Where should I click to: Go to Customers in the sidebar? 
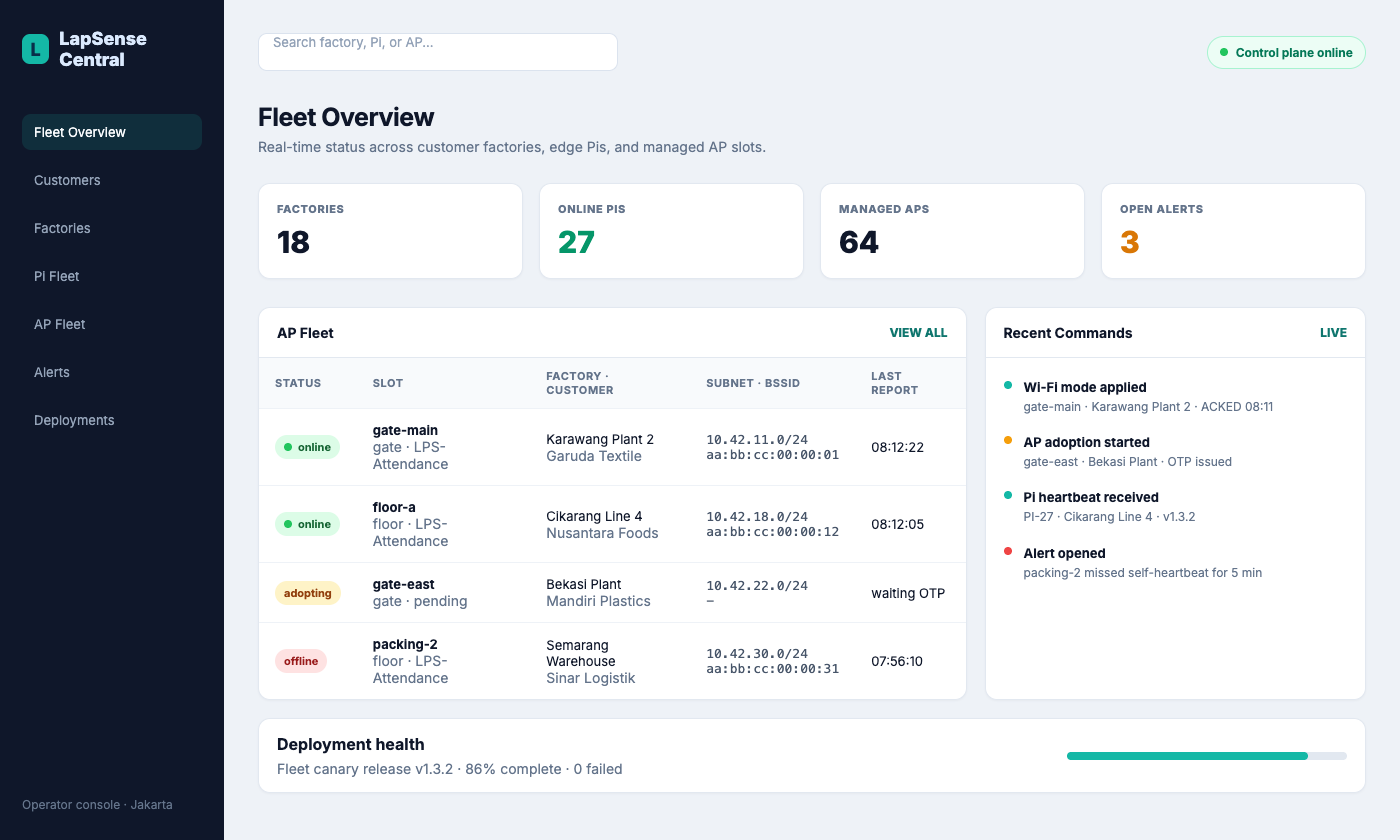112,180
